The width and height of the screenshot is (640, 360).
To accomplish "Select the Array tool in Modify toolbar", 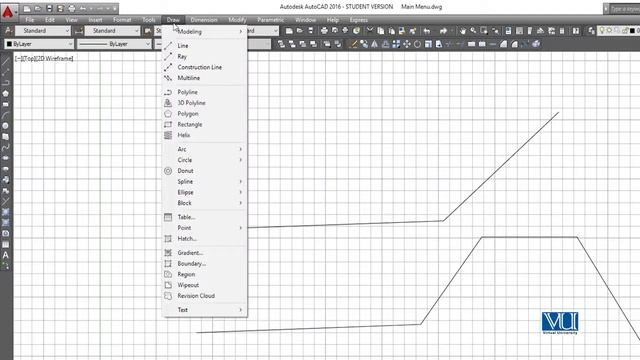I will coord(396,44).
